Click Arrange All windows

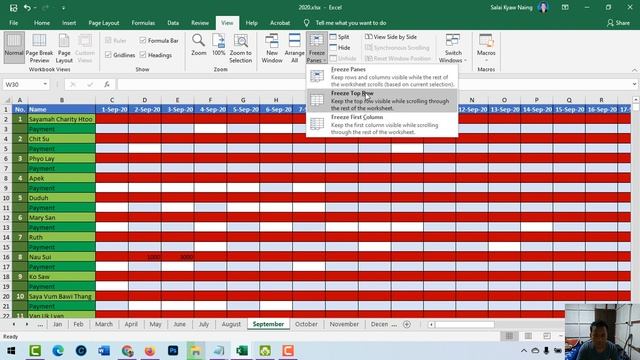[x=294, y=48]
